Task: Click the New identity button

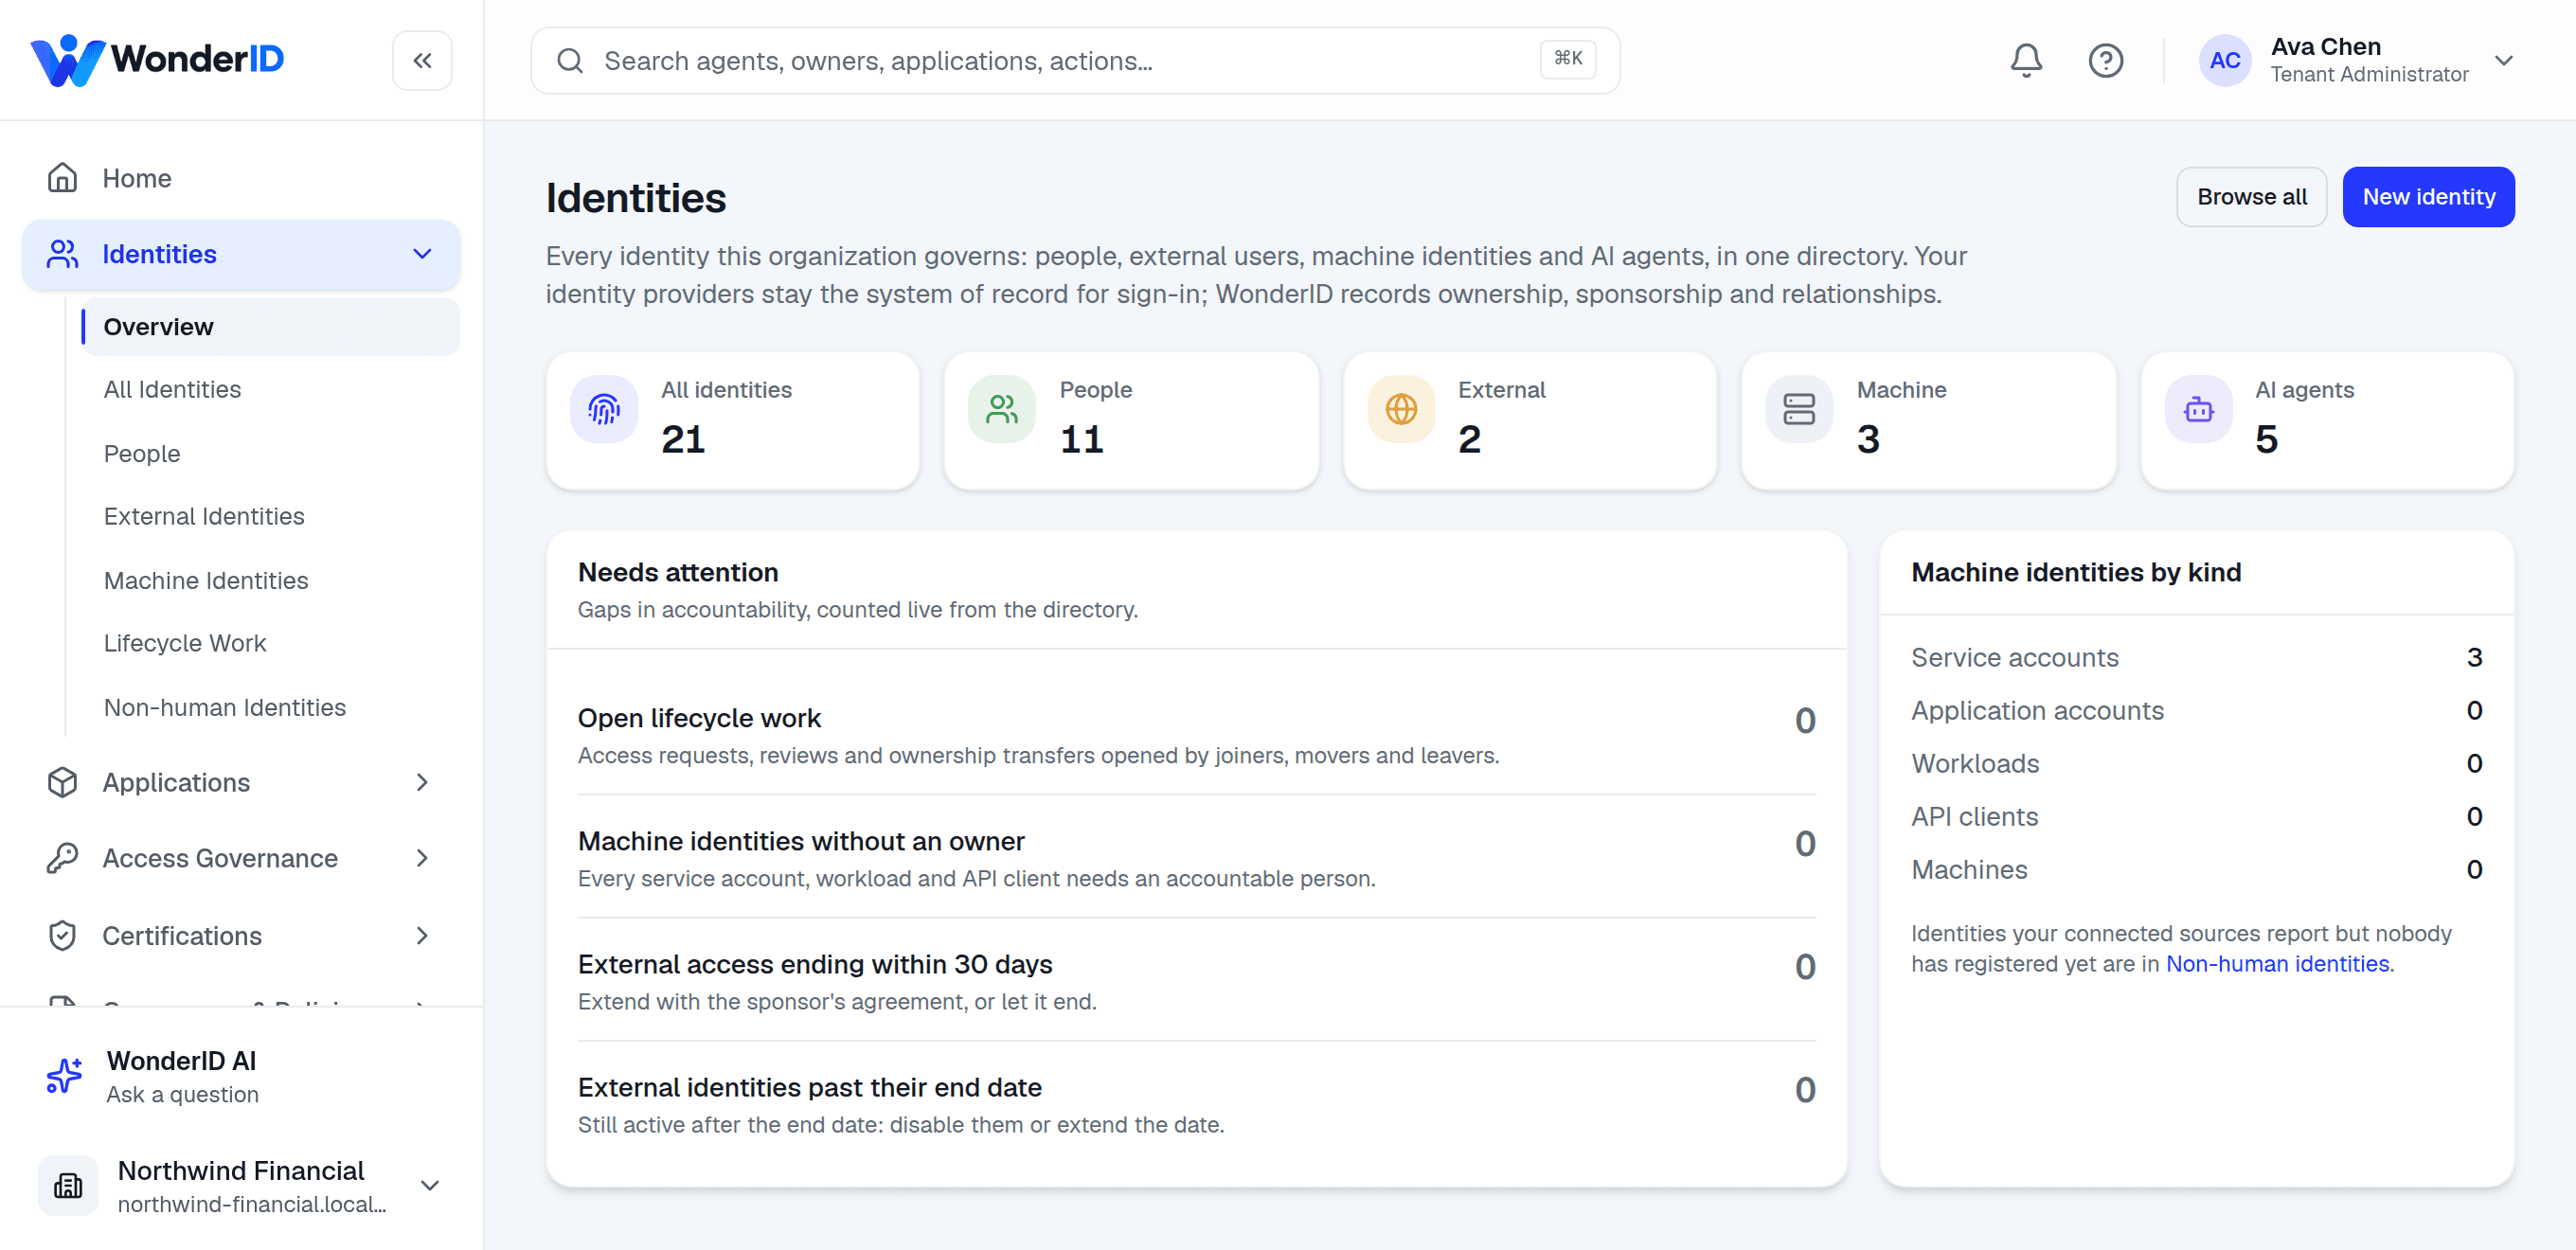Action: click(2428, 197)
